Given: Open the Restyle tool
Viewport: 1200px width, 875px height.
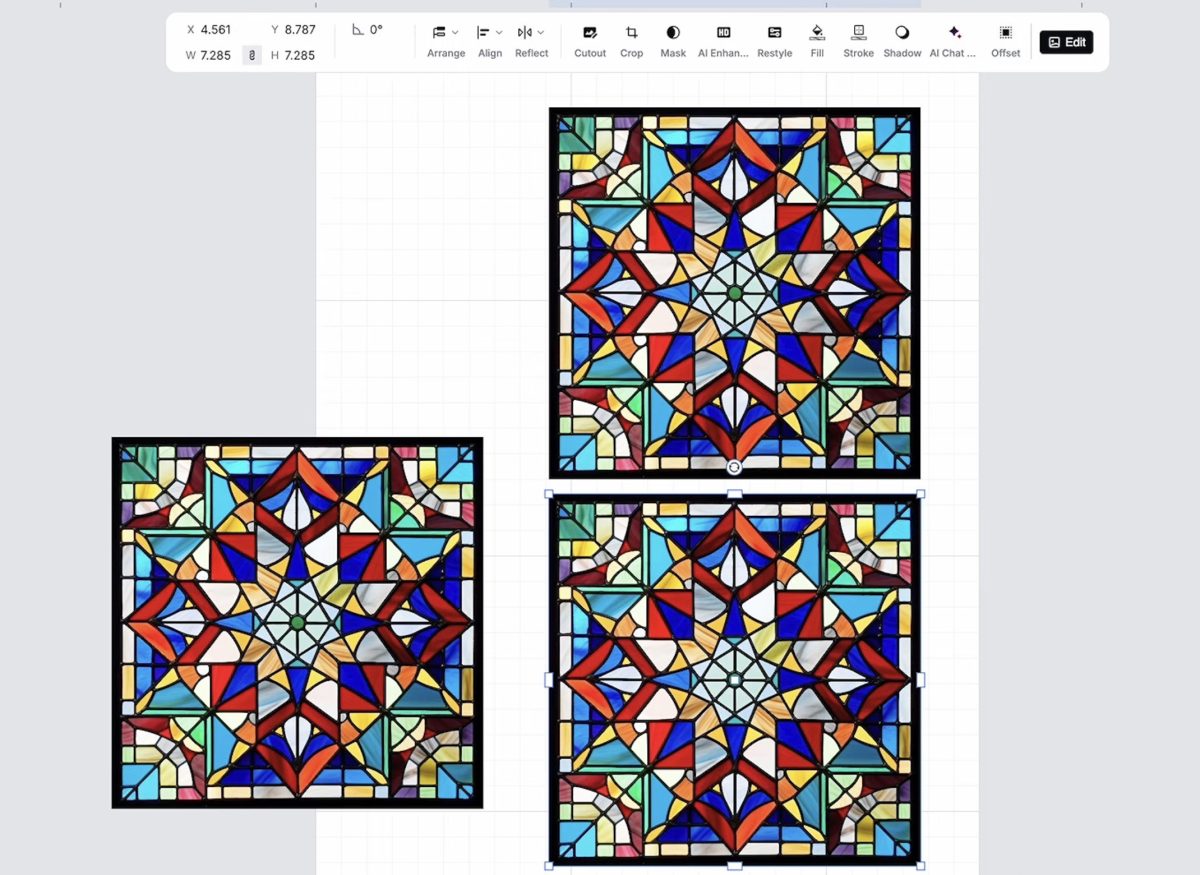Looking at the screenshot, I should click(774, 42).
